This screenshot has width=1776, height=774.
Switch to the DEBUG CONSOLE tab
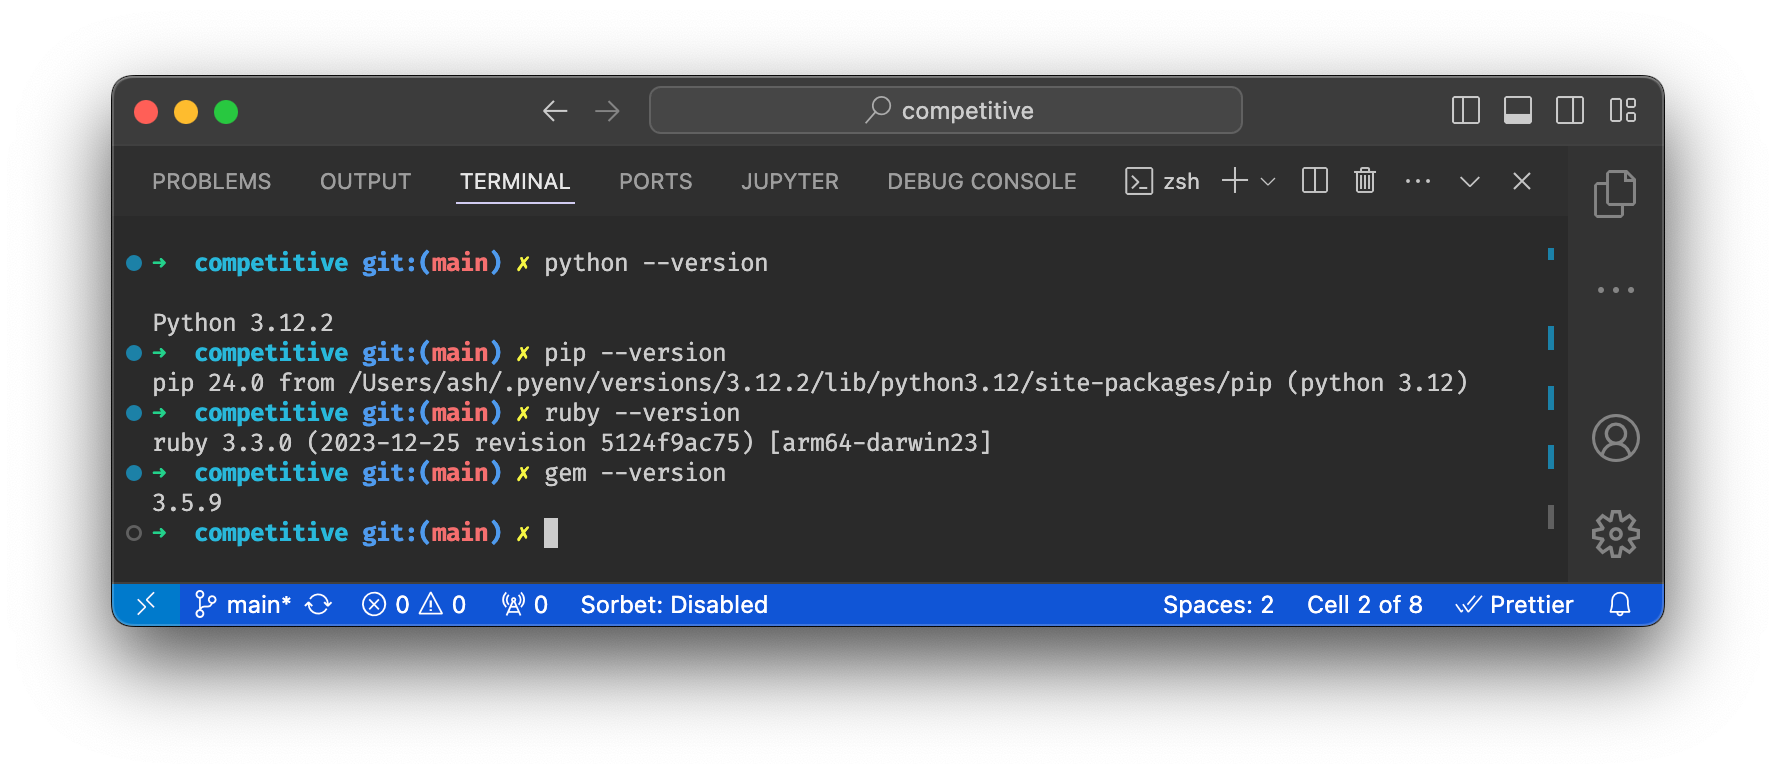click(x=982, y=181)
